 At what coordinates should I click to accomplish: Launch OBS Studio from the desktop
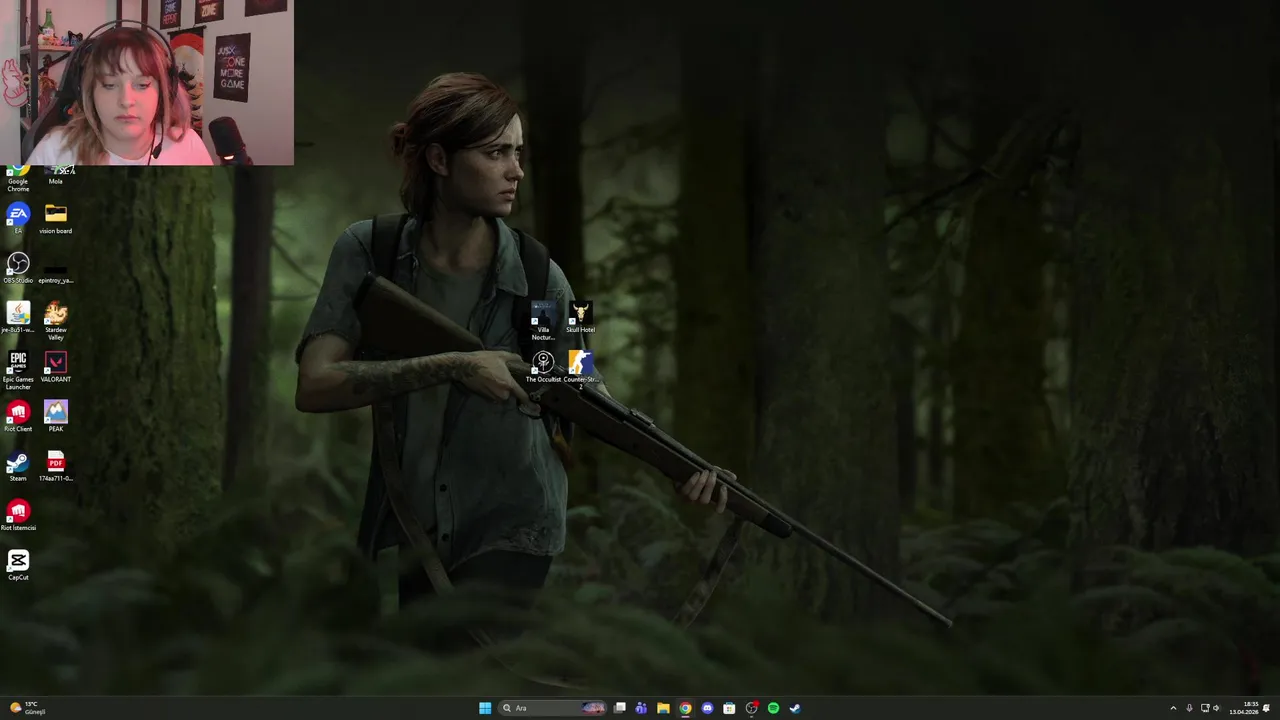(x=18, y=267)
